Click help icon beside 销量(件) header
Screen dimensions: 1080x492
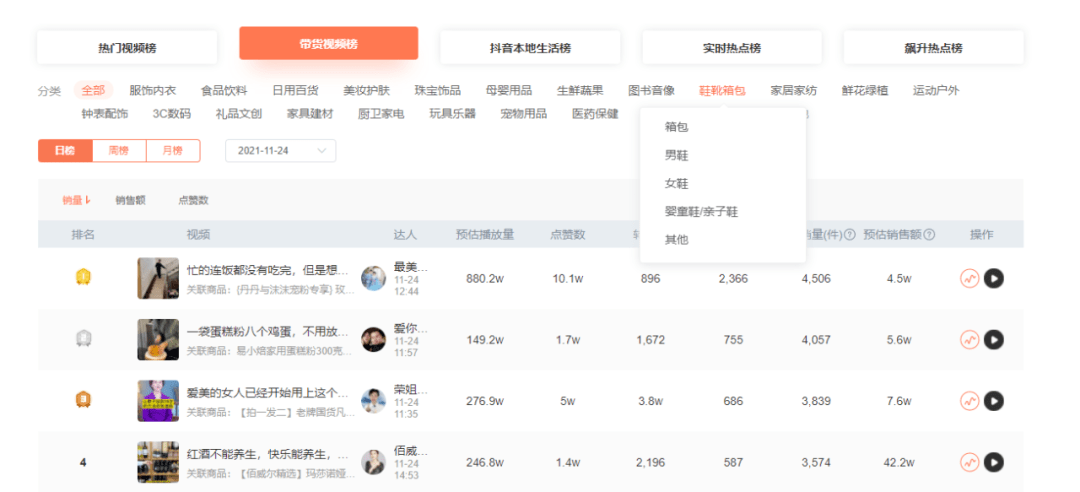tap(849, 234)
